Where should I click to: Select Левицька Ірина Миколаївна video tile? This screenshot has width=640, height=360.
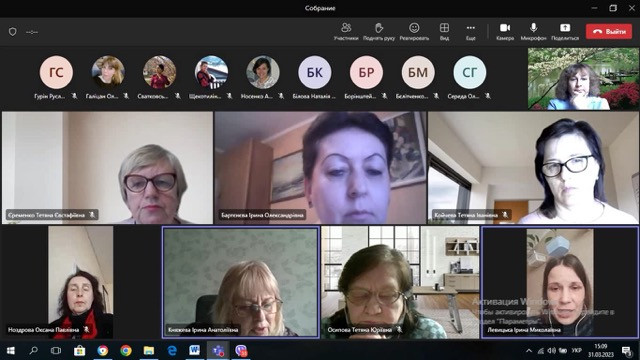pyautogui.click(x=560, y=282)
